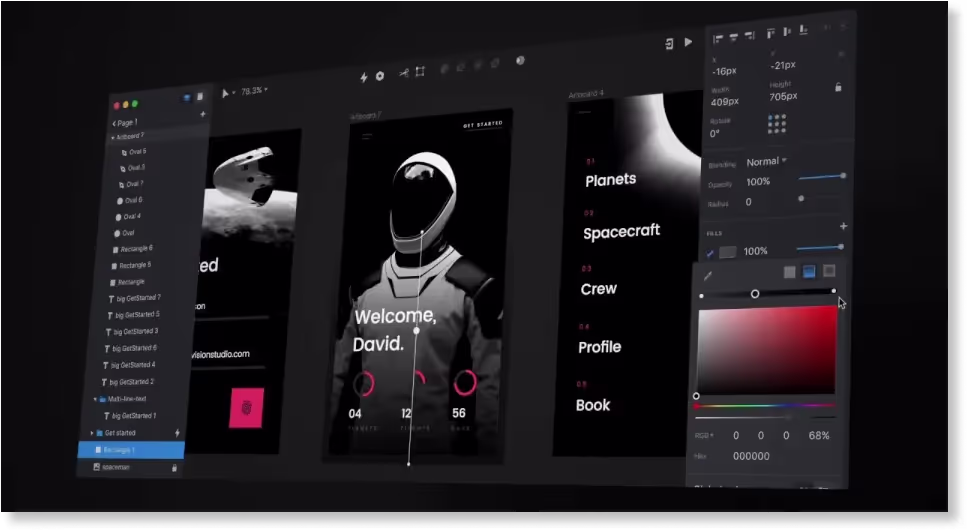The height and width of the screenshot is (531, 967).
Task: Select the scissors tool in toolbar
Action: click(x=404, y=73)
